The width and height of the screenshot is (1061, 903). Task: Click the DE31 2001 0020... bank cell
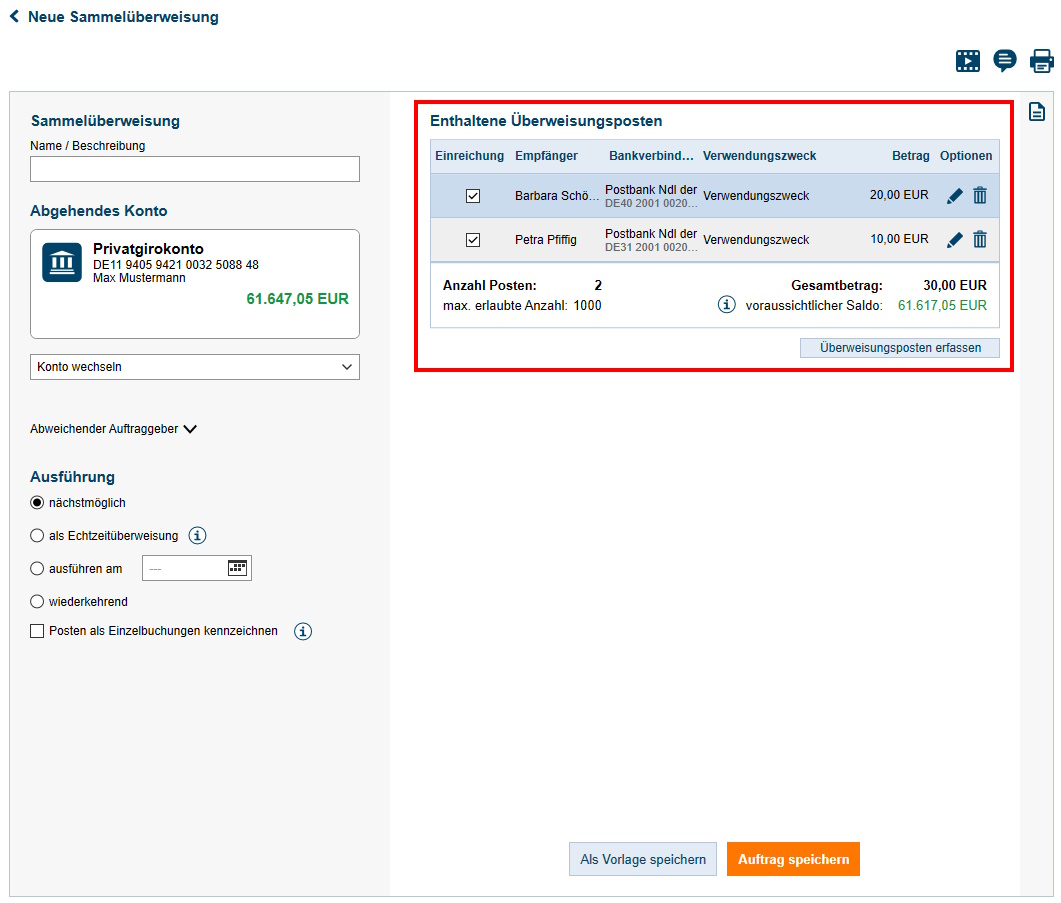point(651,247)
